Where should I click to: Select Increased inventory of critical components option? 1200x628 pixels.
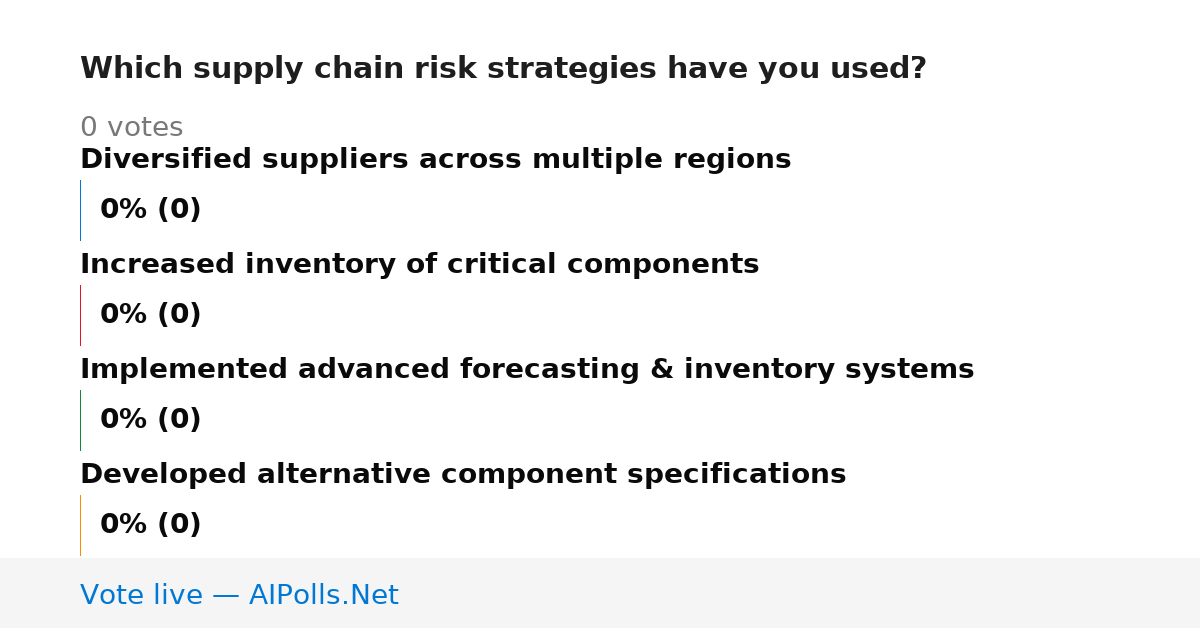(419, 265)
